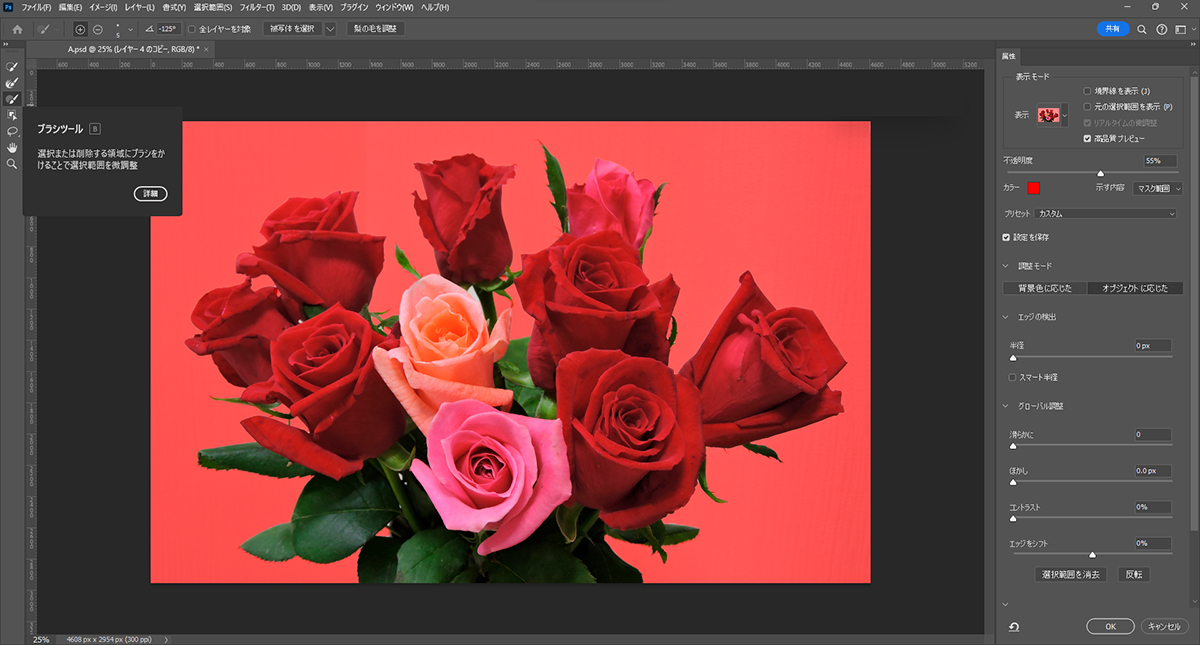Click the red カラー overlay swatch
Screen dimensions: 1200x645
pyautogui.click(x=1034, y=188)
